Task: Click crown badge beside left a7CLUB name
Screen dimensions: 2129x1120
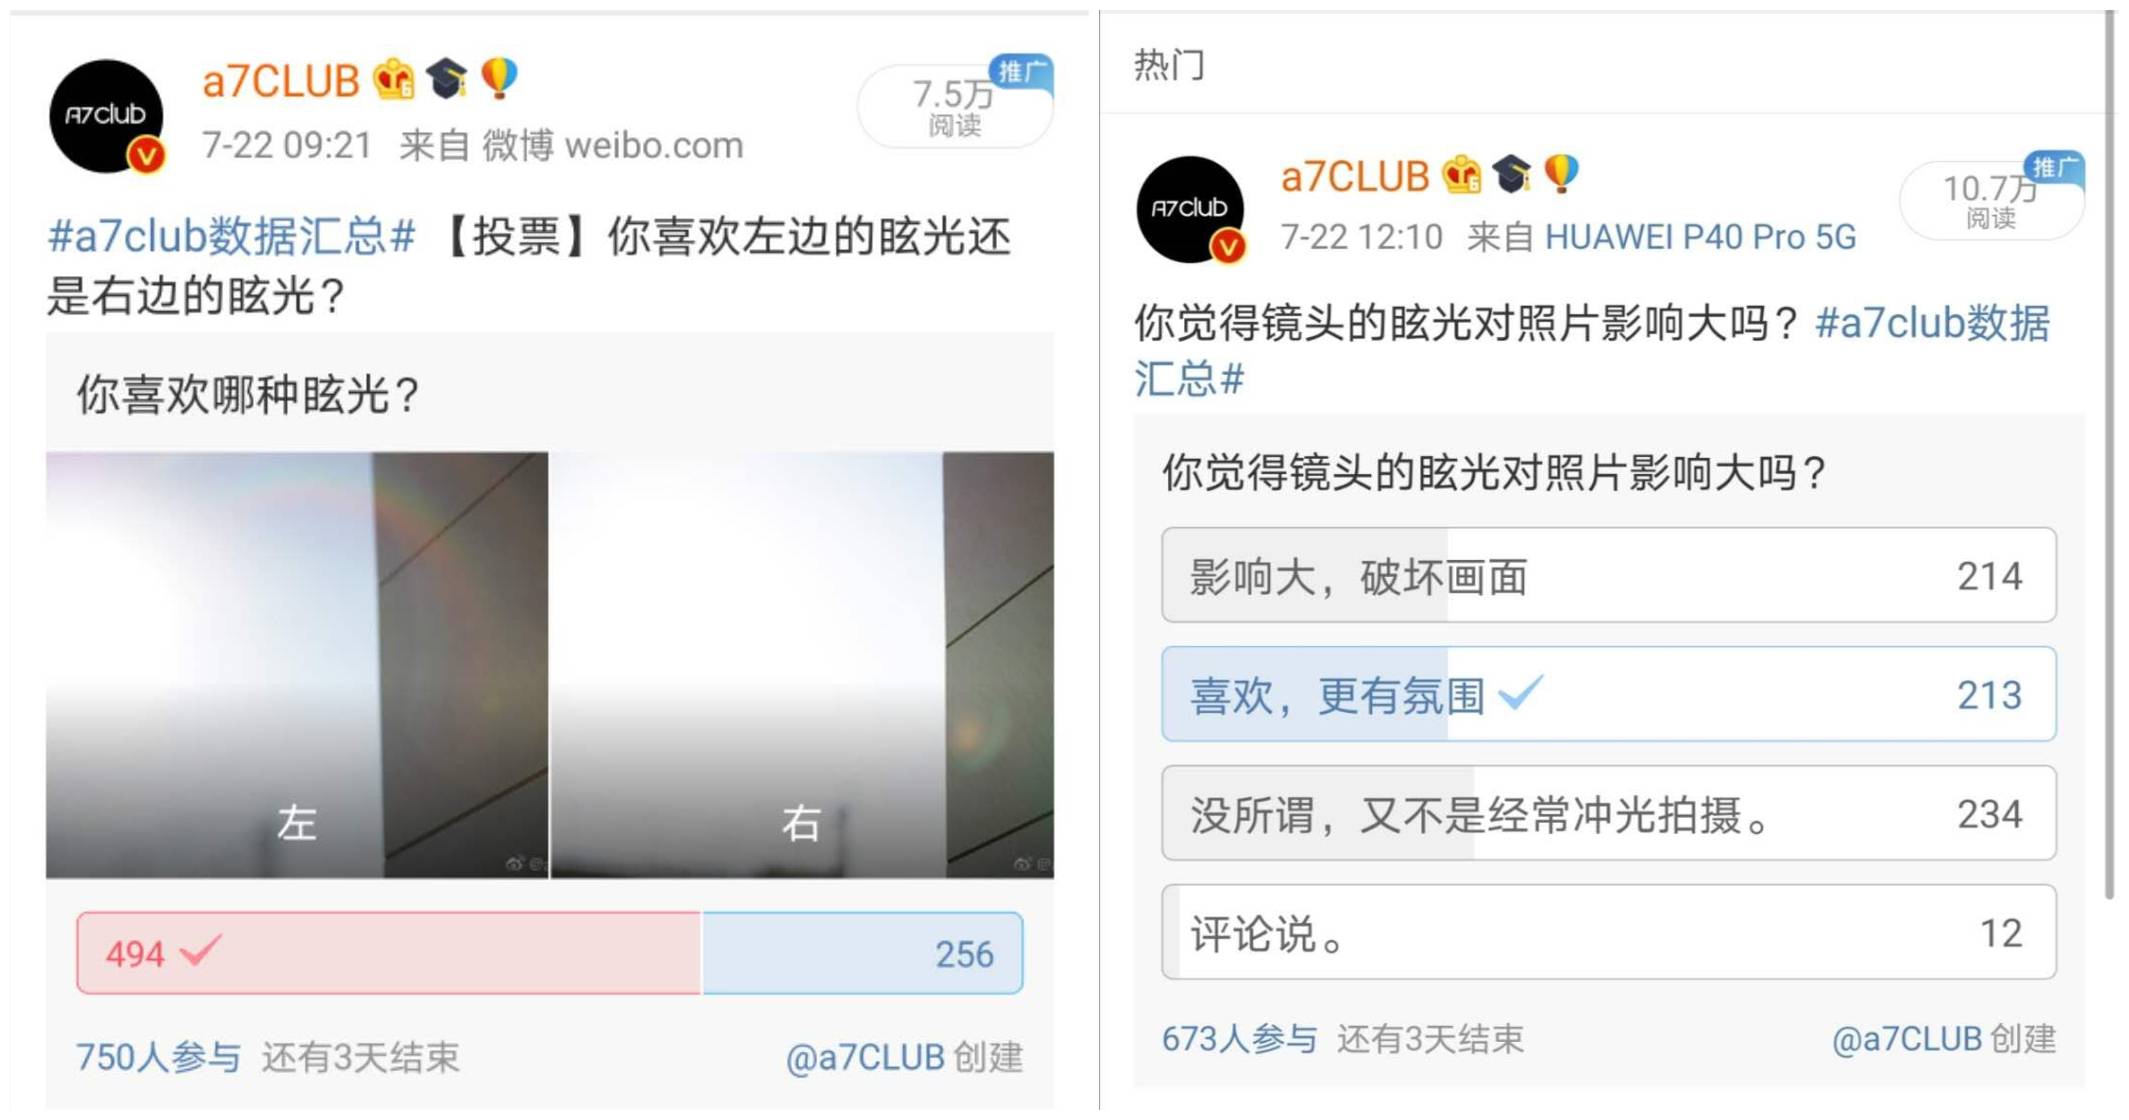Action: tap(393, 79)
